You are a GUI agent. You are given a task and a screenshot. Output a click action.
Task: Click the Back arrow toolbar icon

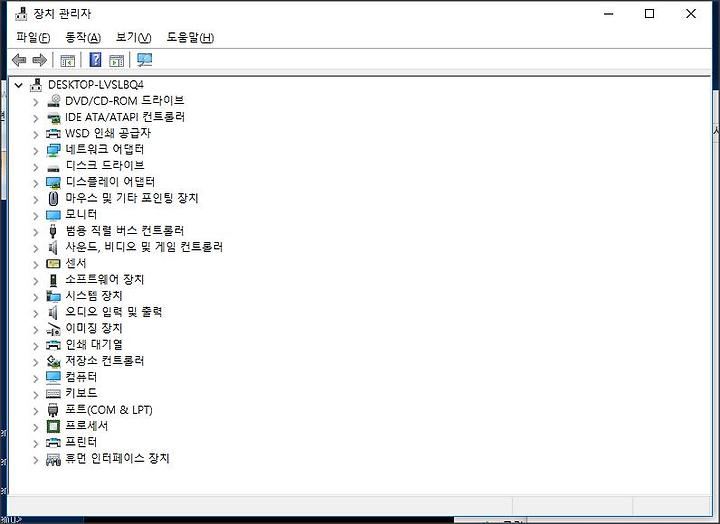coord(19,60)
